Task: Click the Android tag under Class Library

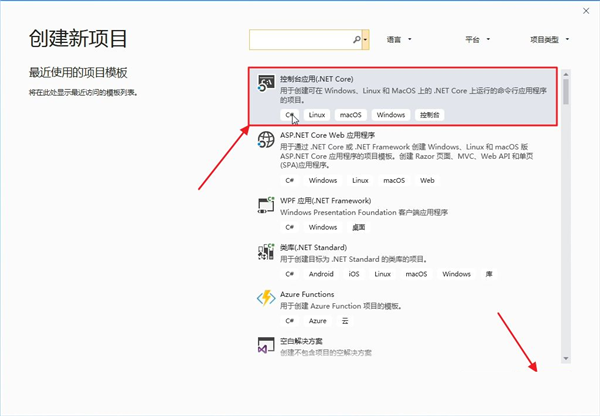Action: [x=321, y=274]
